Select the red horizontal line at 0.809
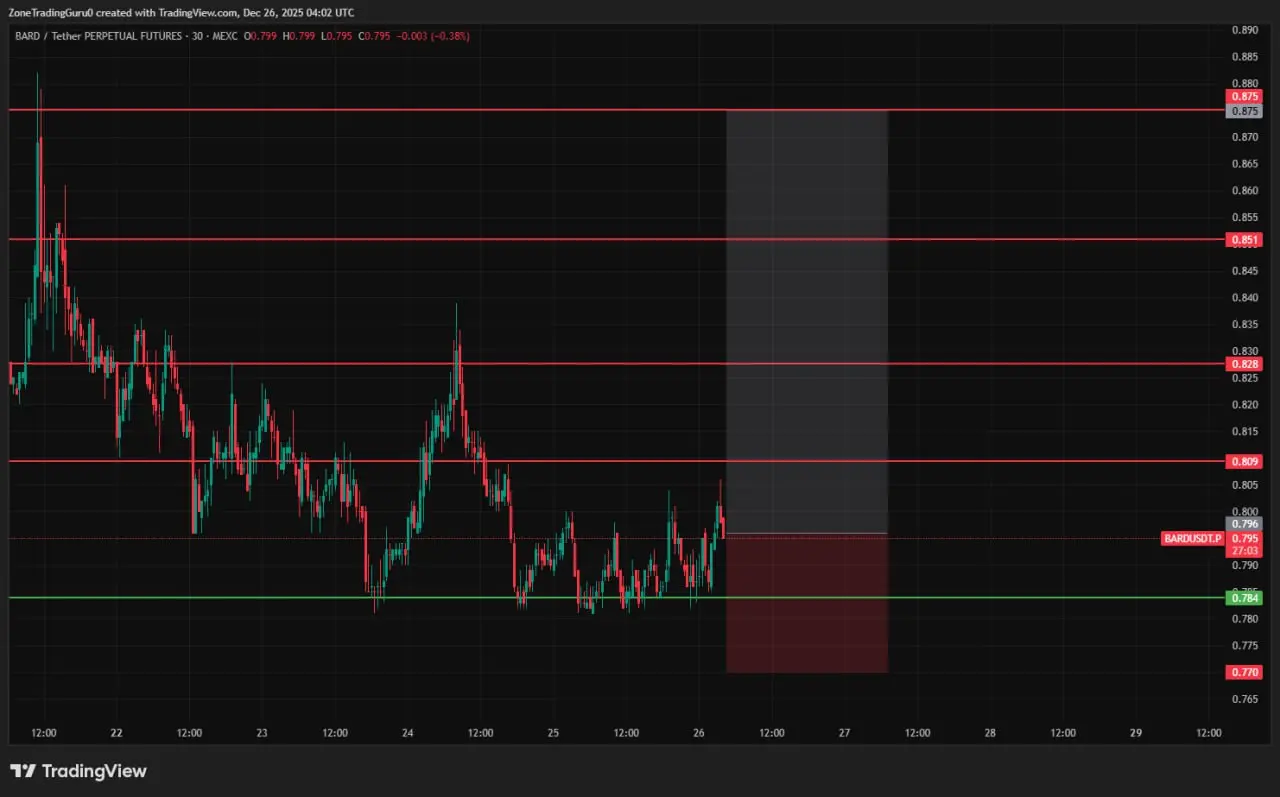 tap(617, 461)
